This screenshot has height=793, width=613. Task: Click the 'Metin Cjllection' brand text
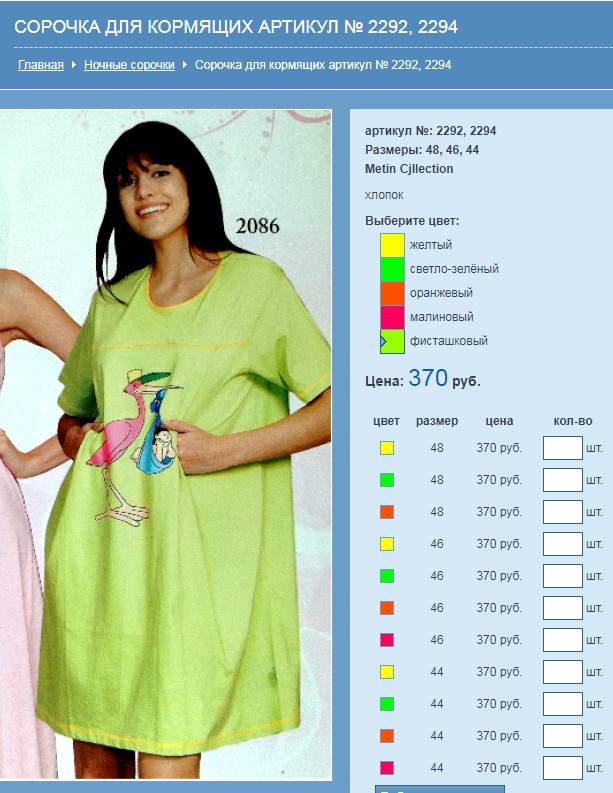(409, 169)
